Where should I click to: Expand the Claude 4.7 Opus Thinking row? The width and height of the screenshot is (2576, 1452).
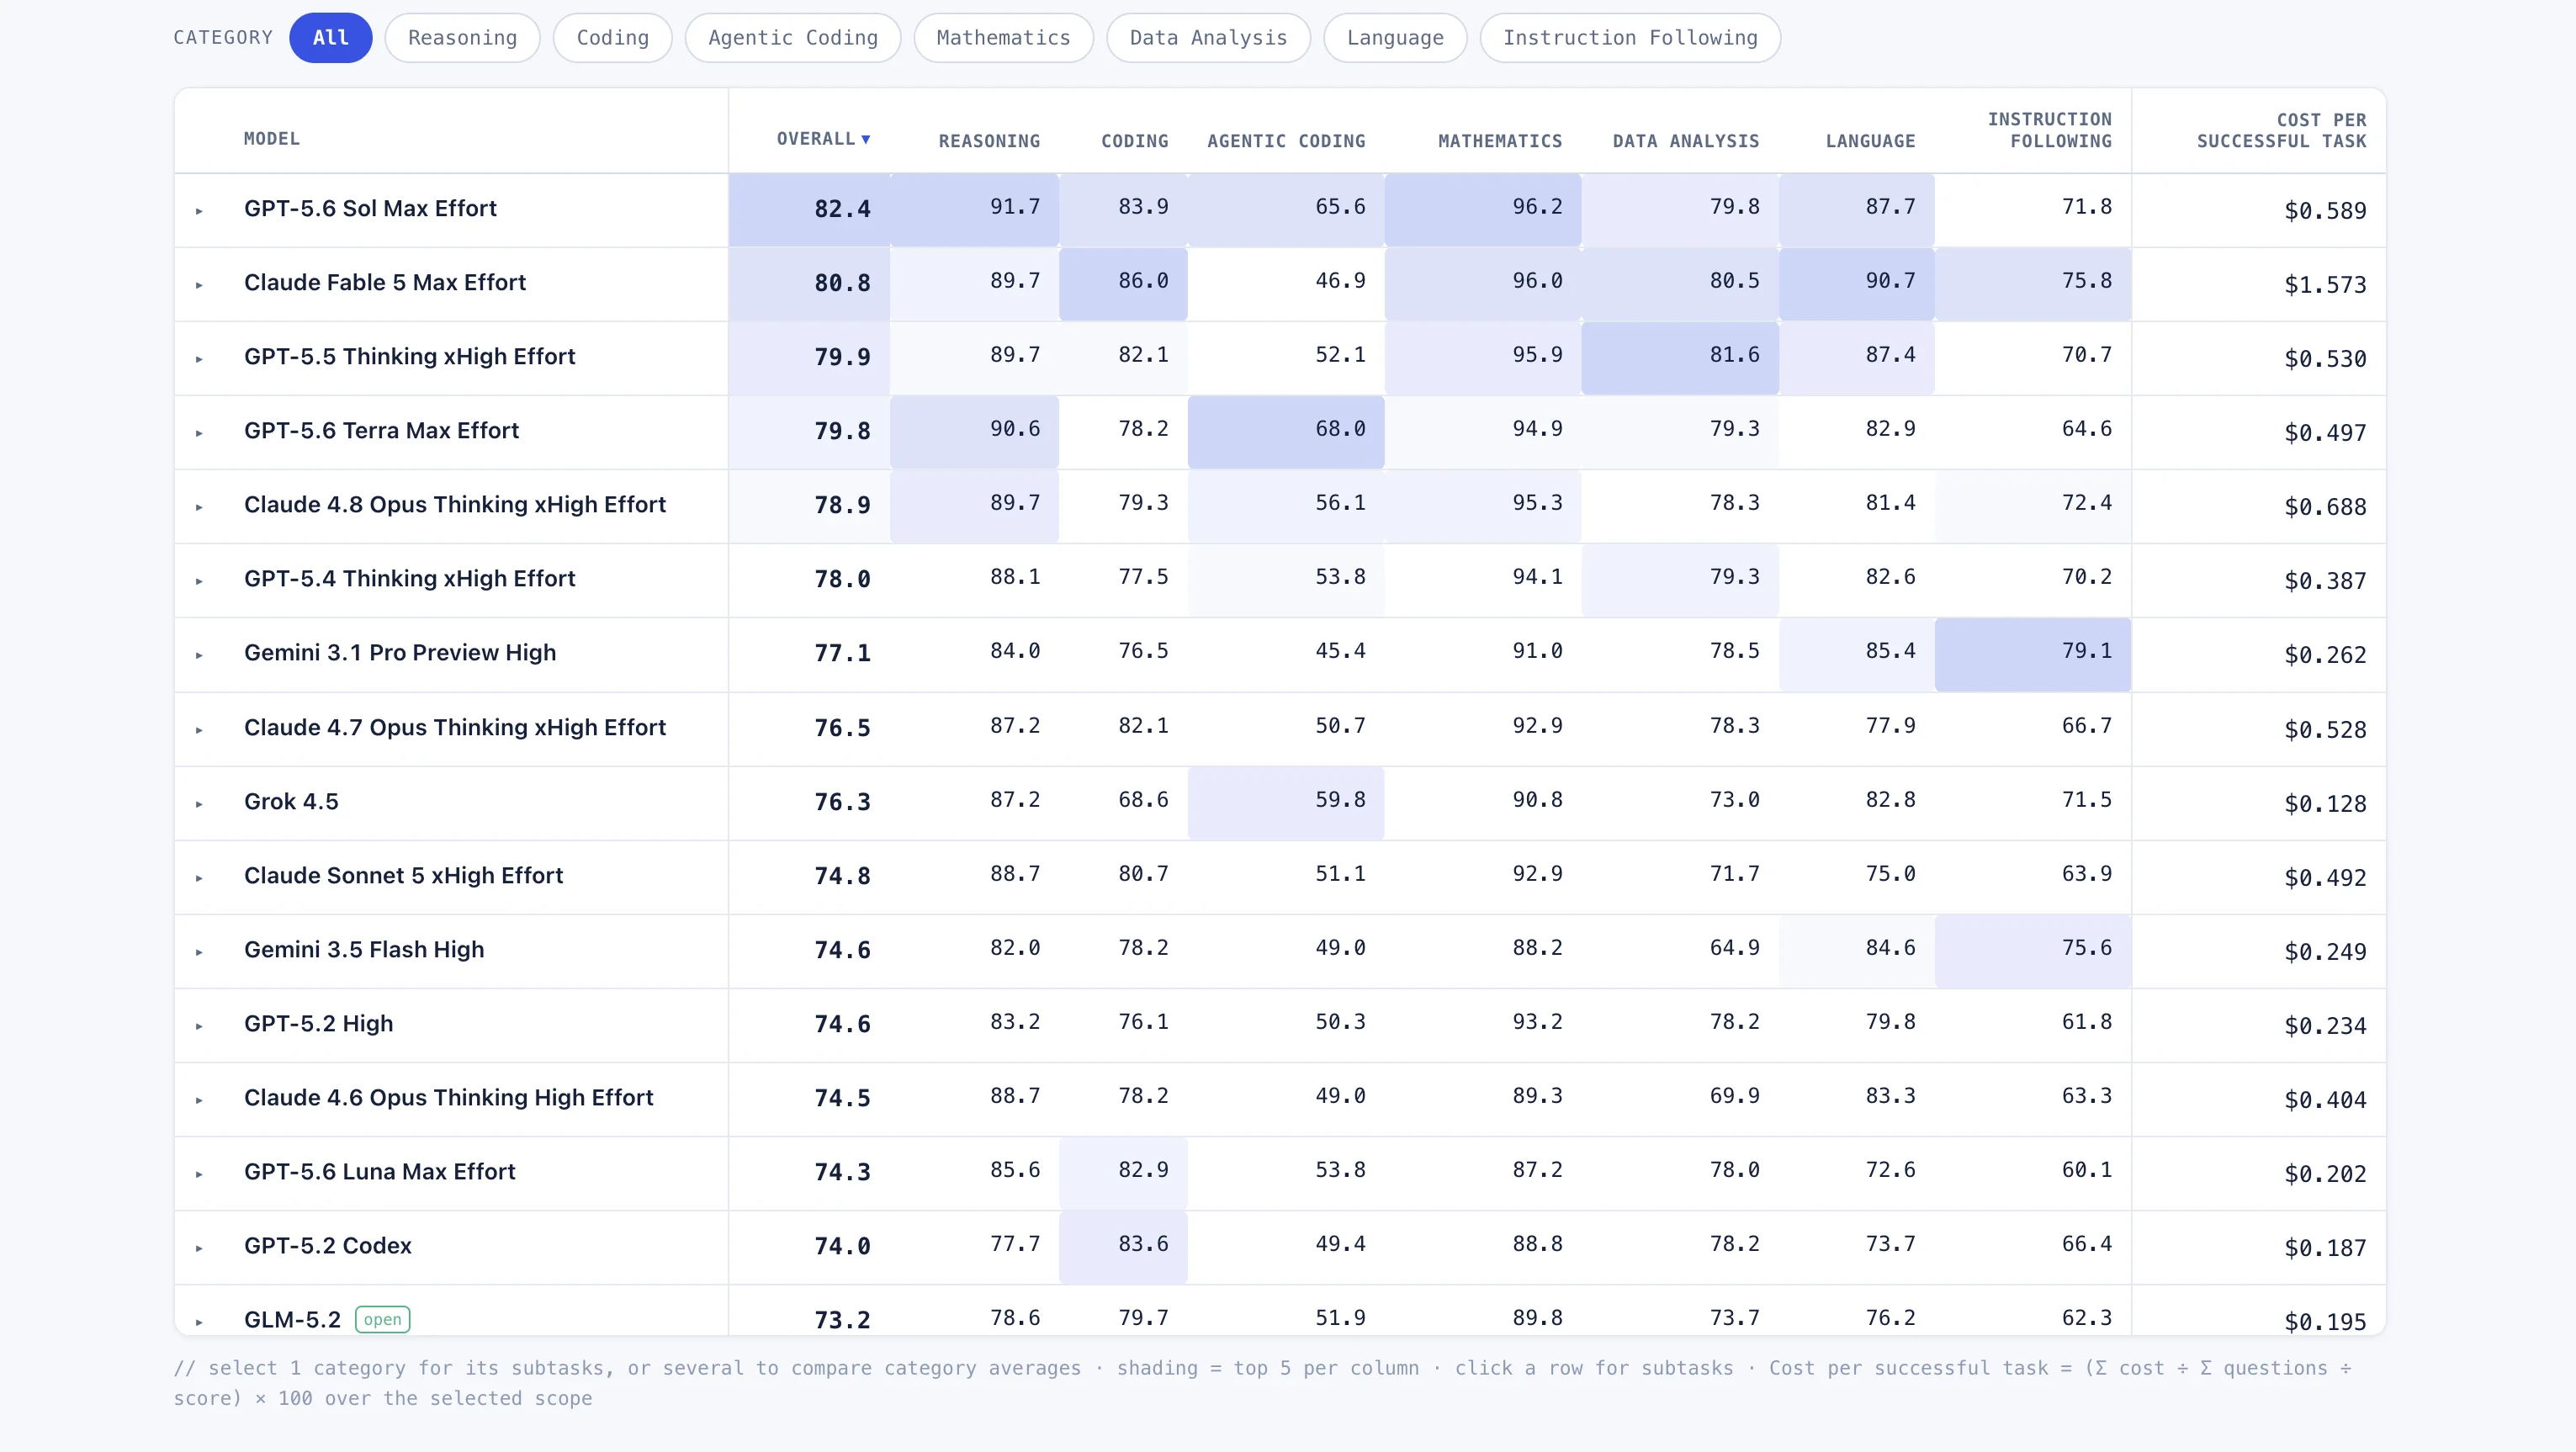pos(199,730)
